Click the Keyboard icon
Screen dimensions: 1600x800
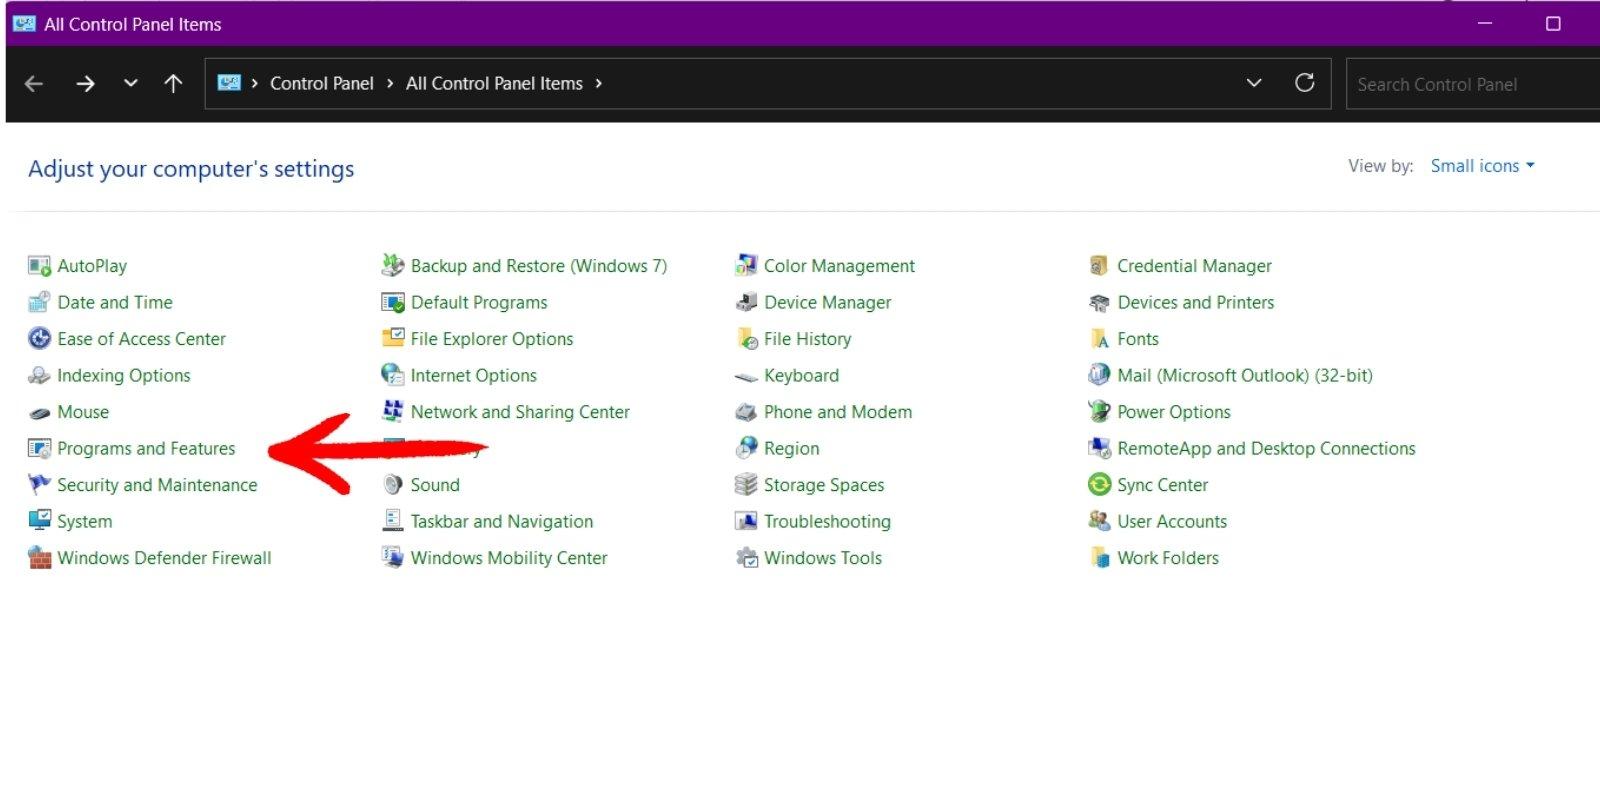click(x=746, y=376)
